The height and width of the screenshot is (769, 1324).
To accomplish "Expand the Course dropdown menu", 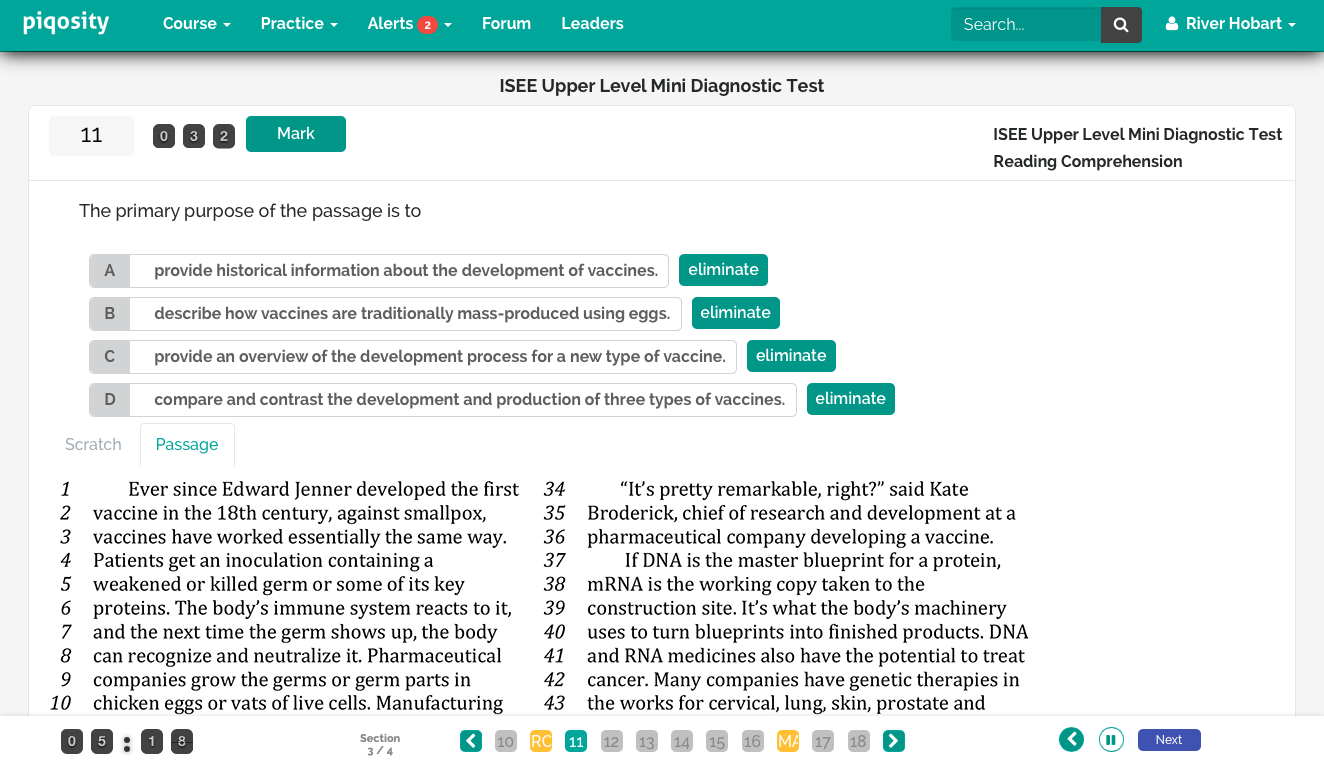I will point(196,24).
